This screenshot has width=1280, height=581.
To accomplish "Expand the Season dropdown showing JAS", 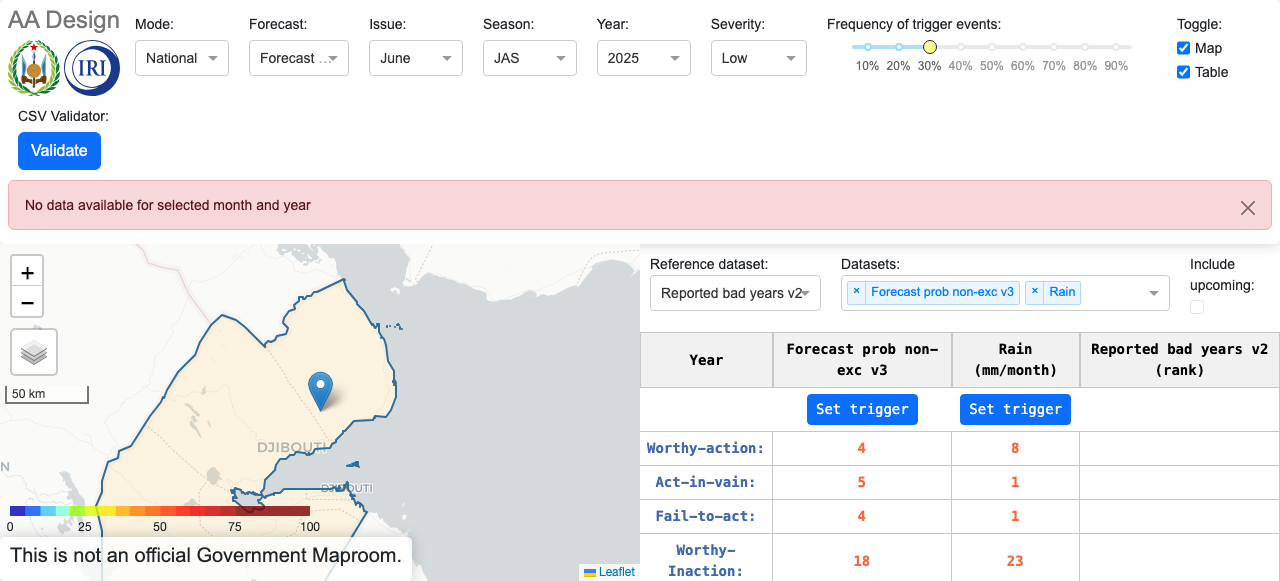I will pos(529,58).
